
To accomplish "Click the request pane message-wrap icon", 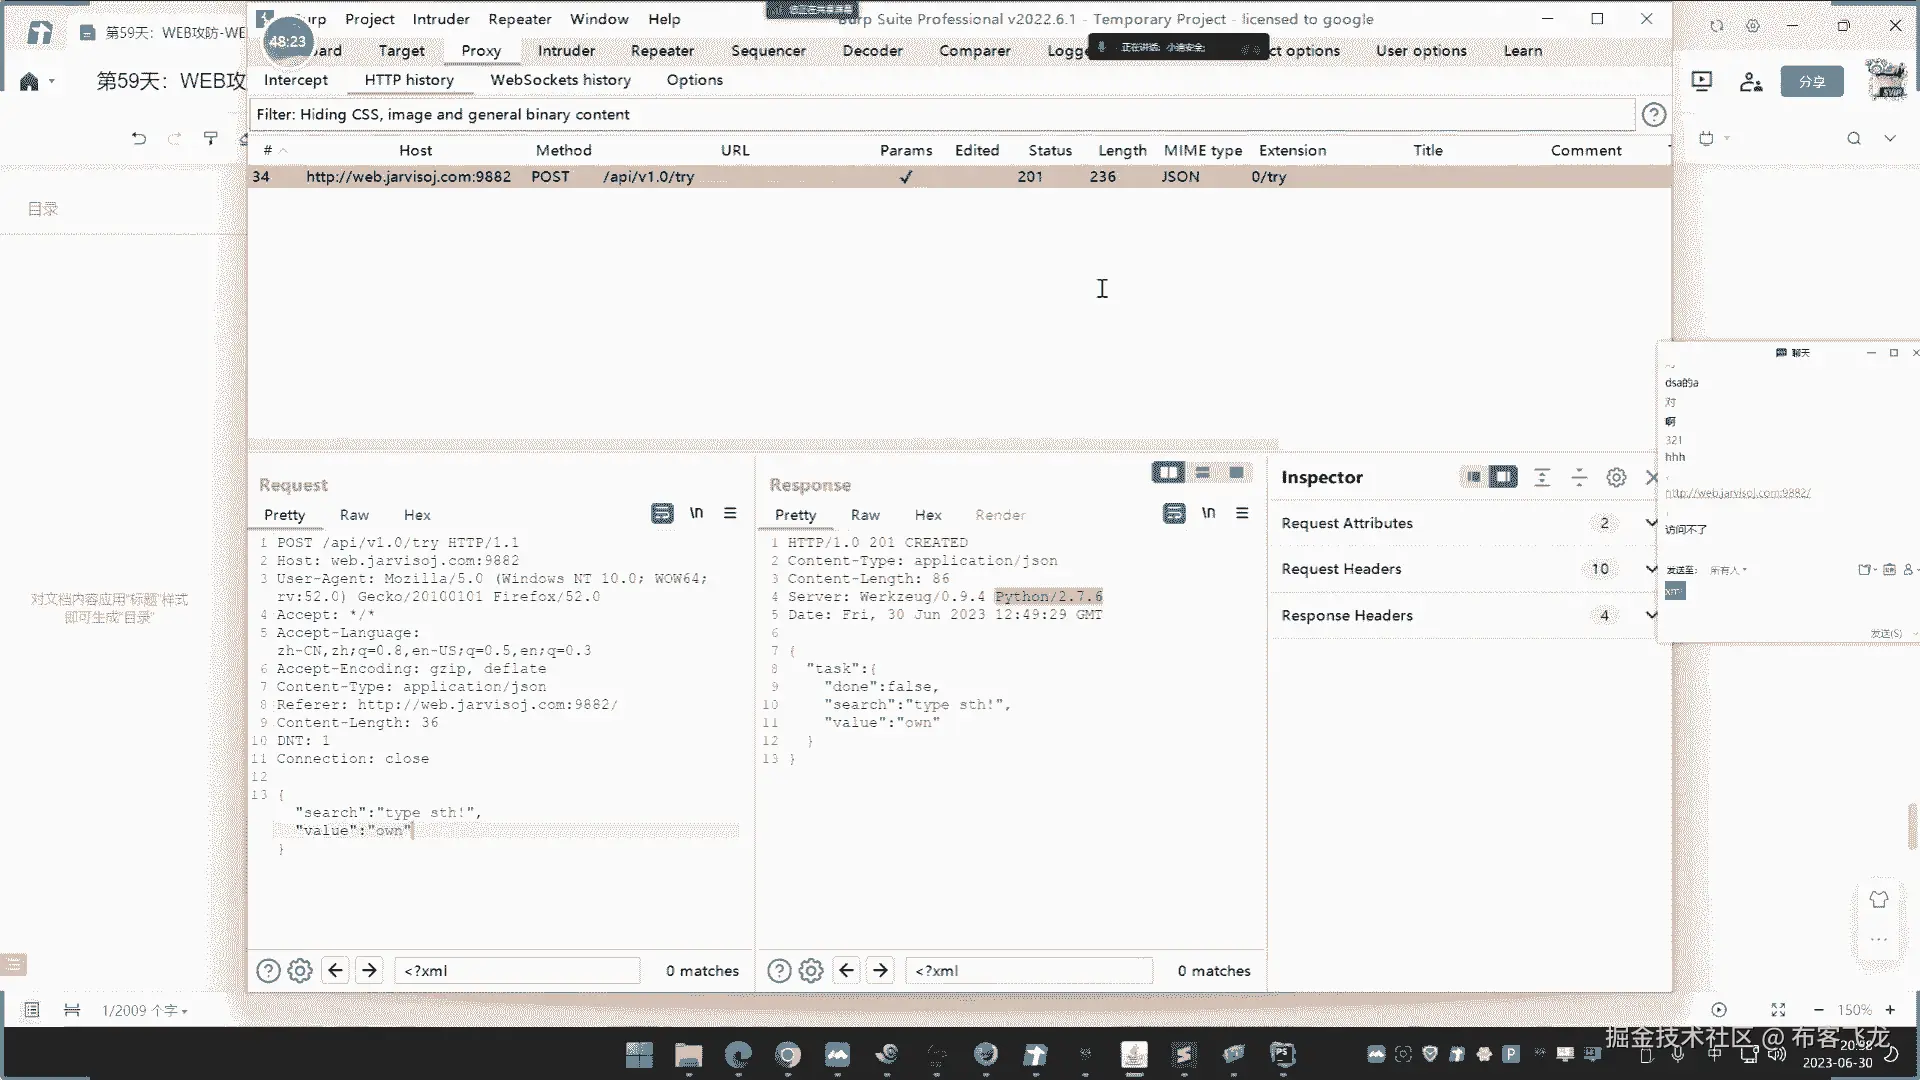I will click(662, 514).
